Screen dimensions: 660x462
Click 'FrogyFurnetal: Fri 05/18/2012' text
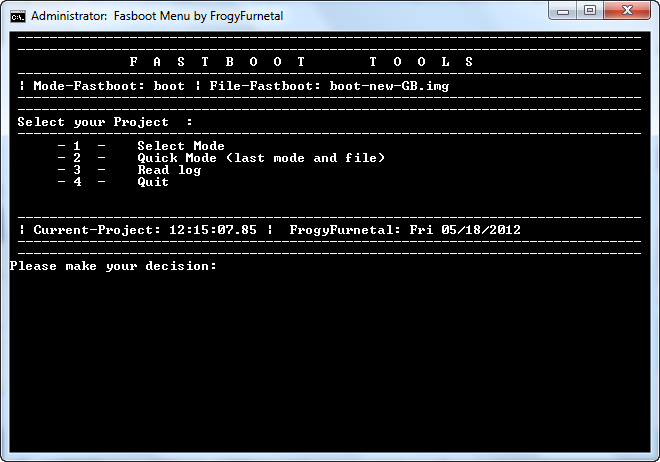[x=405, y=230]
